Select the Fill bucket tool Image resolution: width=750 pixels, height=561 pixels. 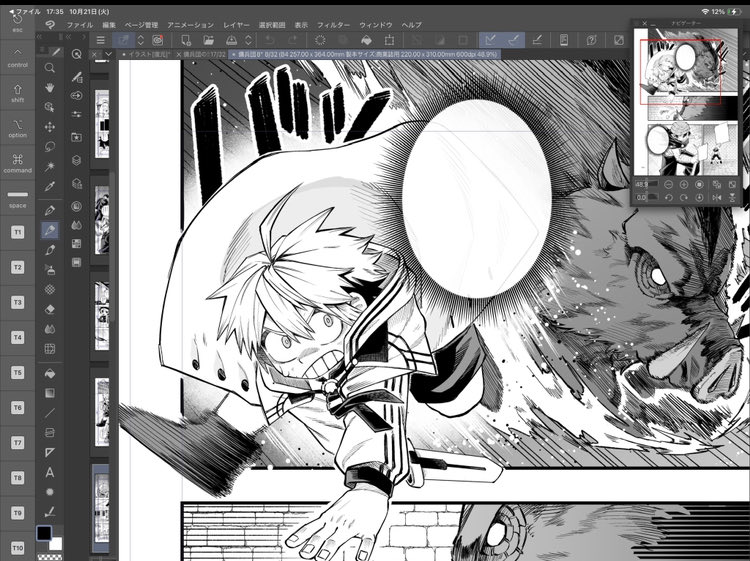tap(50, 374)
